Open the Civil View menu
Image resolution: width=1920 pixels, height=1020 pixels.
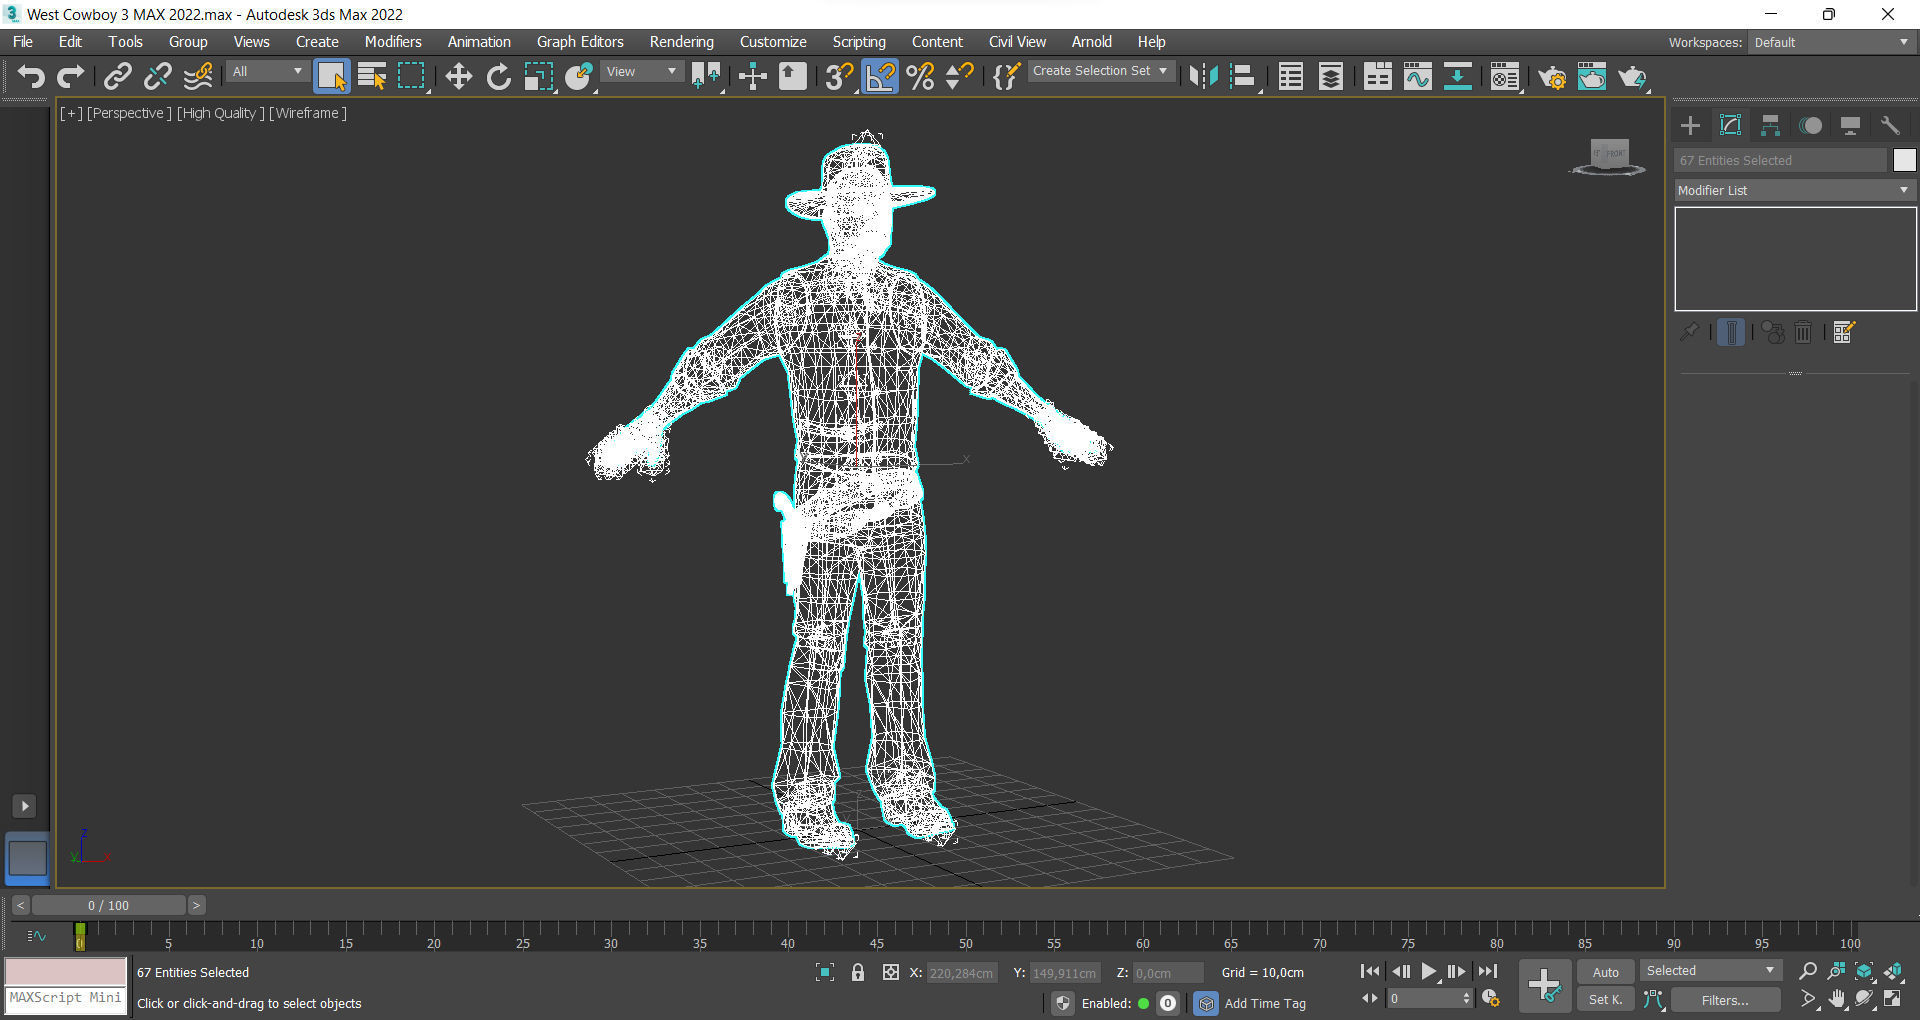1017,42
